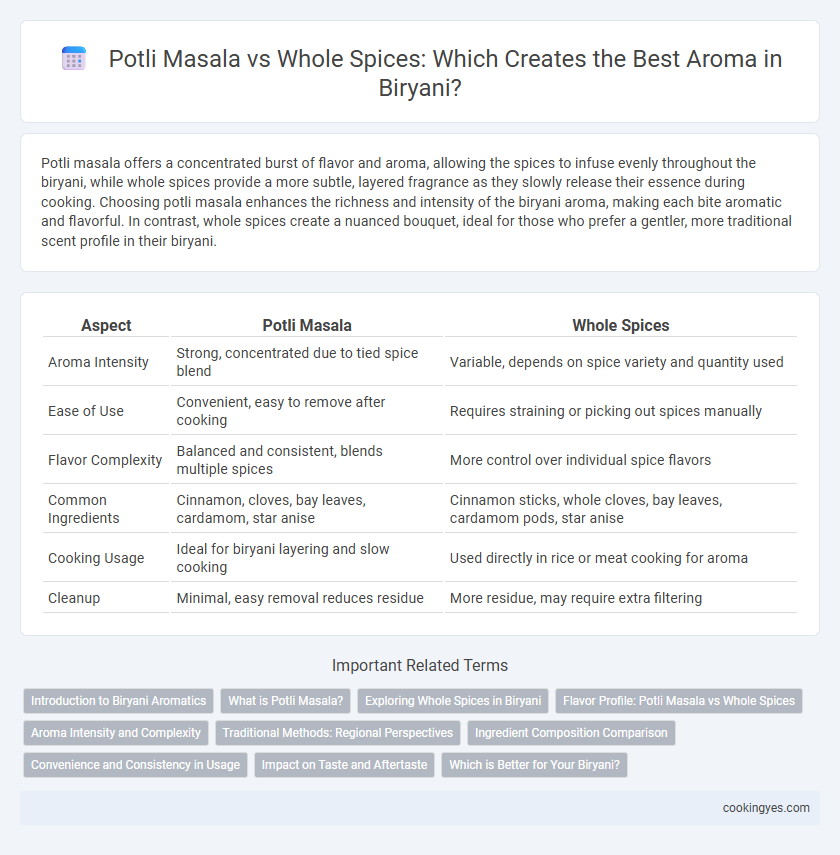
Task: Visit the cookingyes.com footer link
Action: tap(766, 808)
